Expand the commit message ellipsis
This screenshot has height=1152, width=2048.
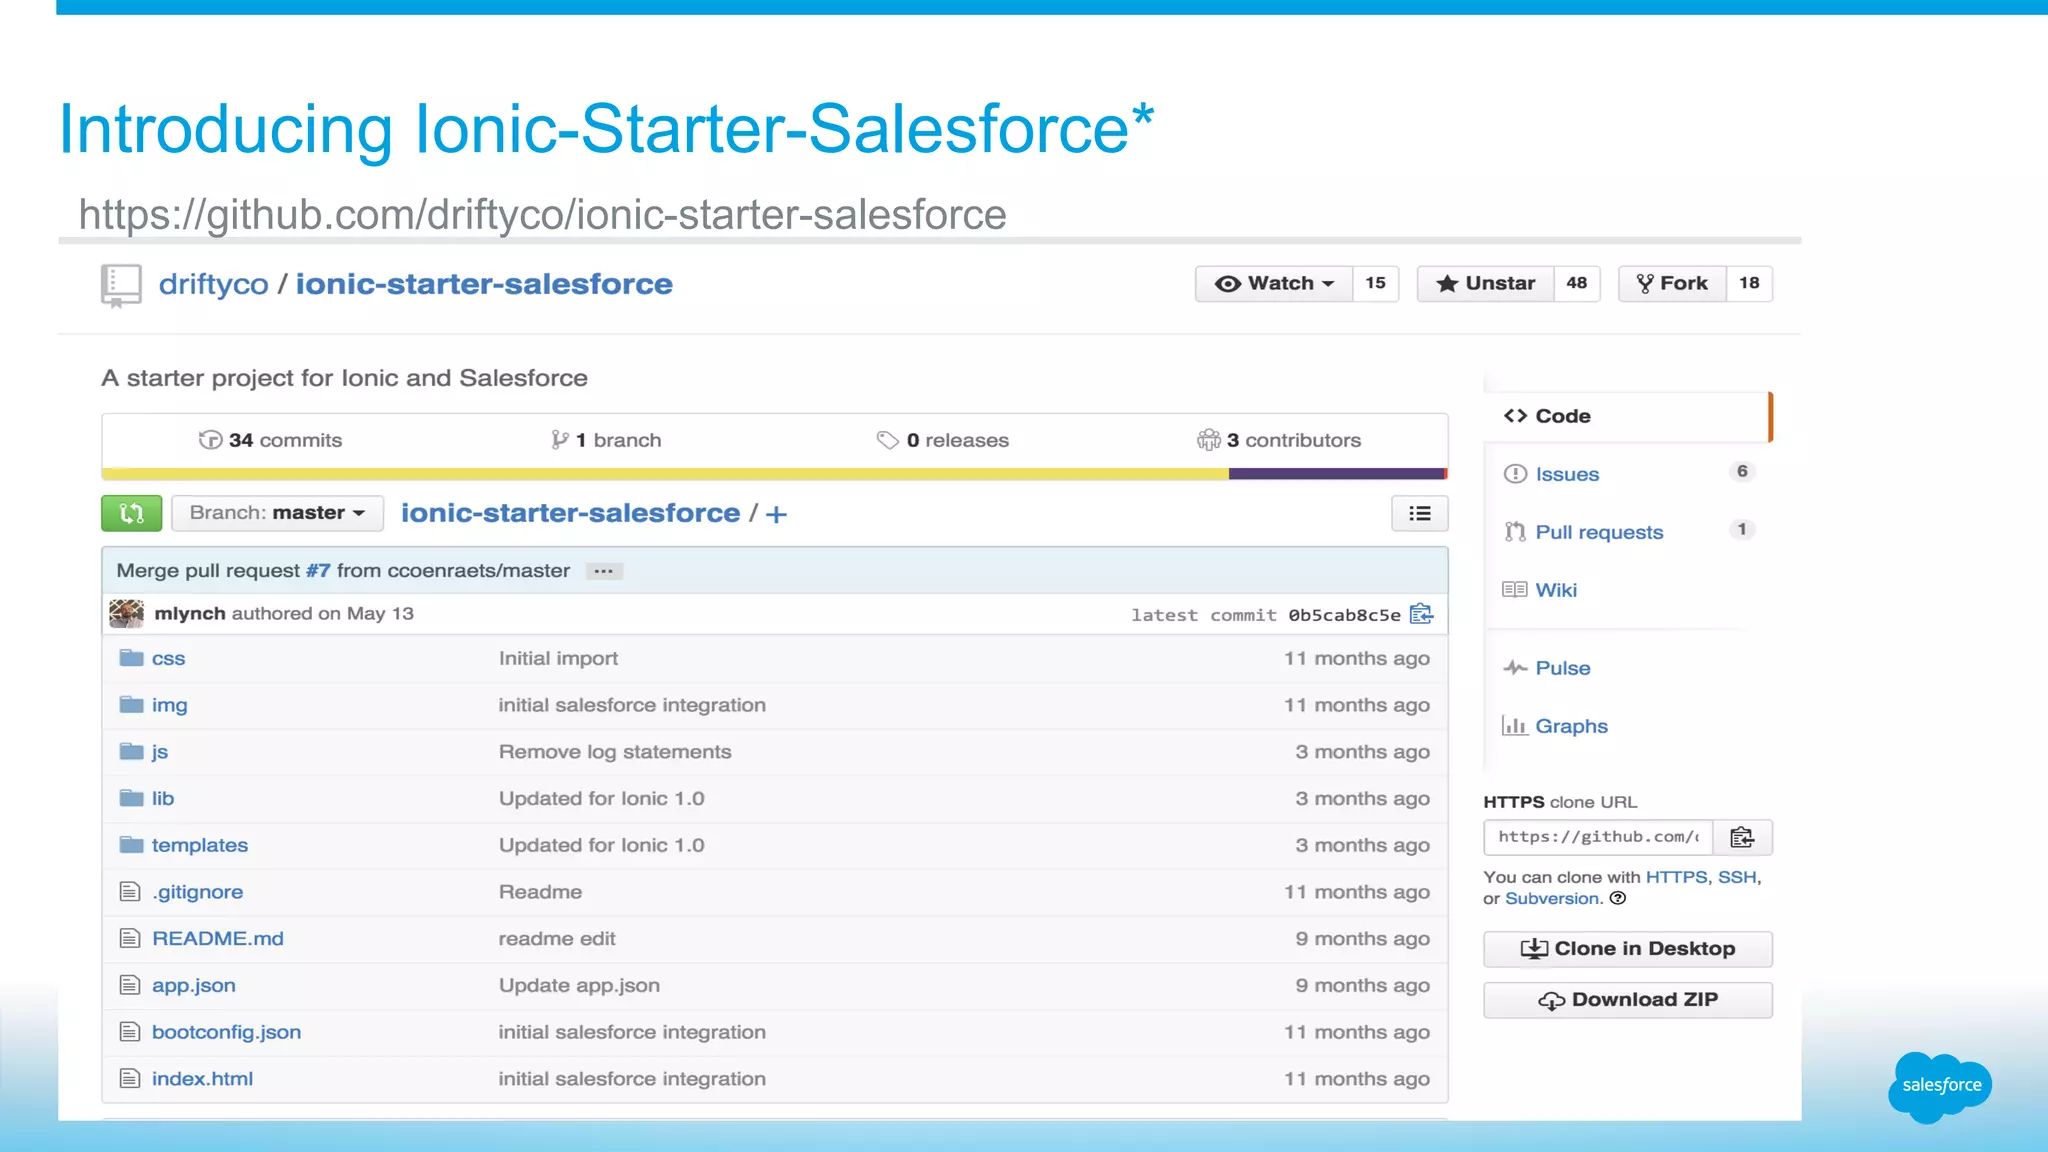tap(603, 572)
